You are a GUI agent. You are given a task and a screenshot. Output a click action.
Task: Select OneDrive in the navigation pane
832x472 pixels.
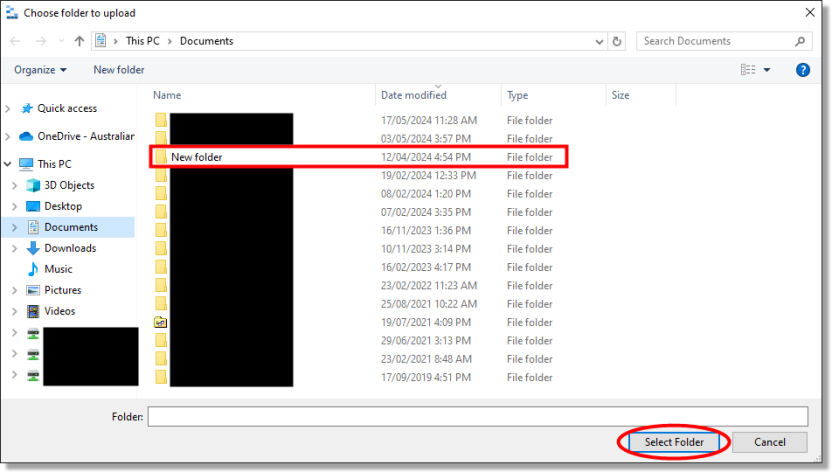point(85,136)
